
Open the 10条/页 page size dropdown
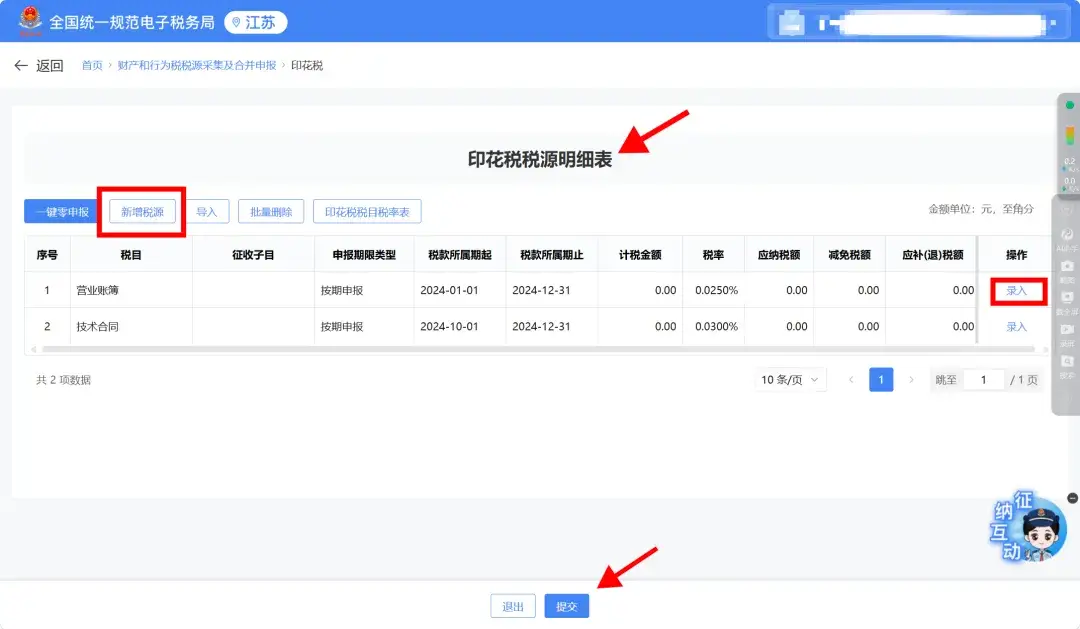tap(791, 379)
